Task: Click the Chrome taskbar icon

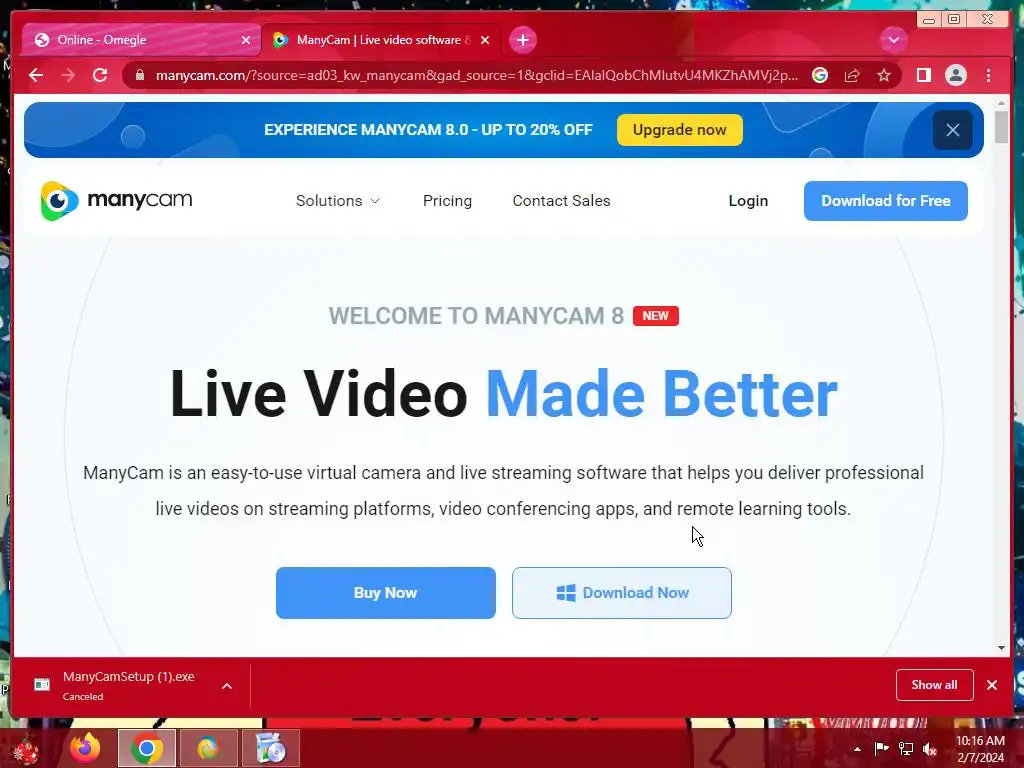Action: coord(146,748)
